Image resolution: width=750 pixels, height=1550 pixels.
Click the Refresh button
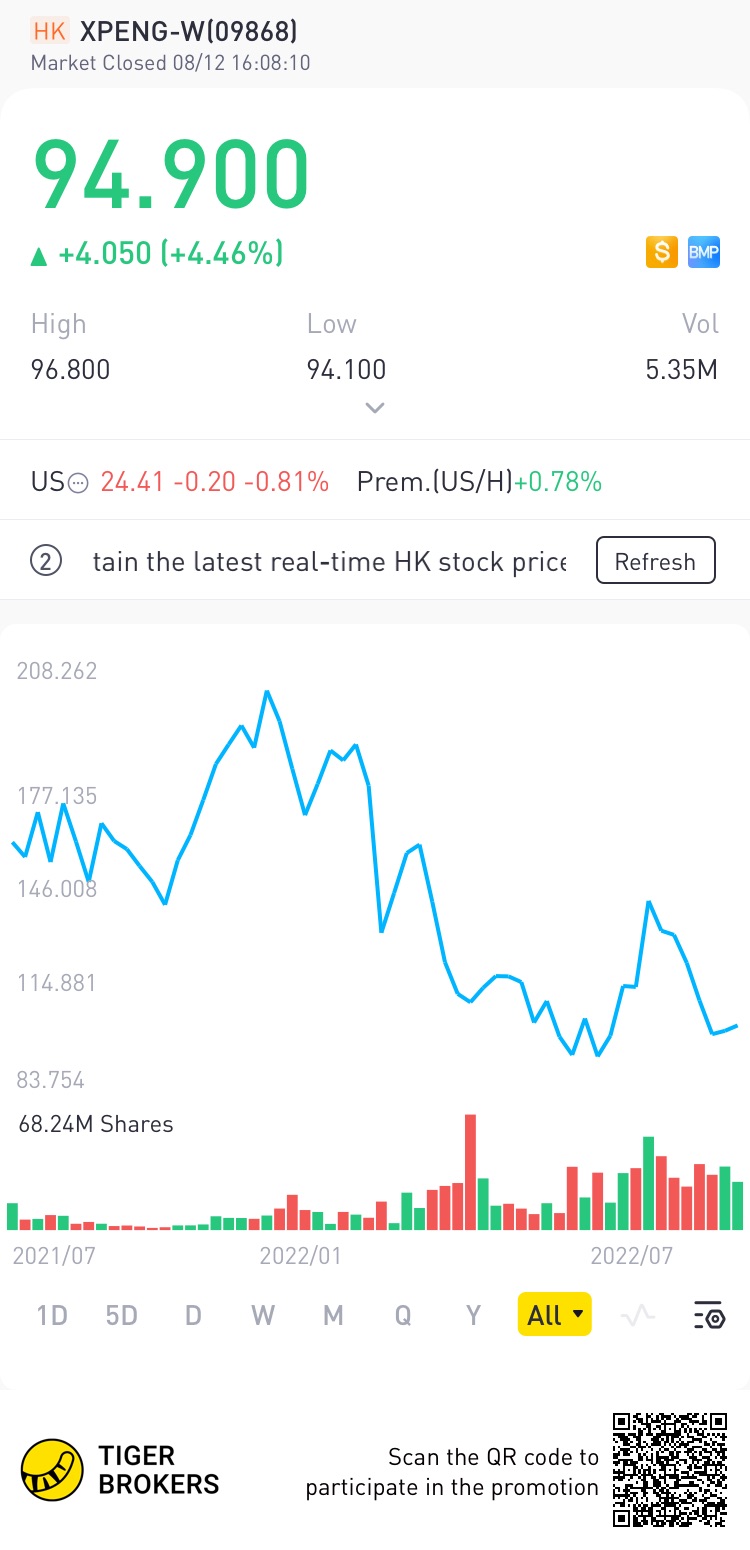[655, 561]
